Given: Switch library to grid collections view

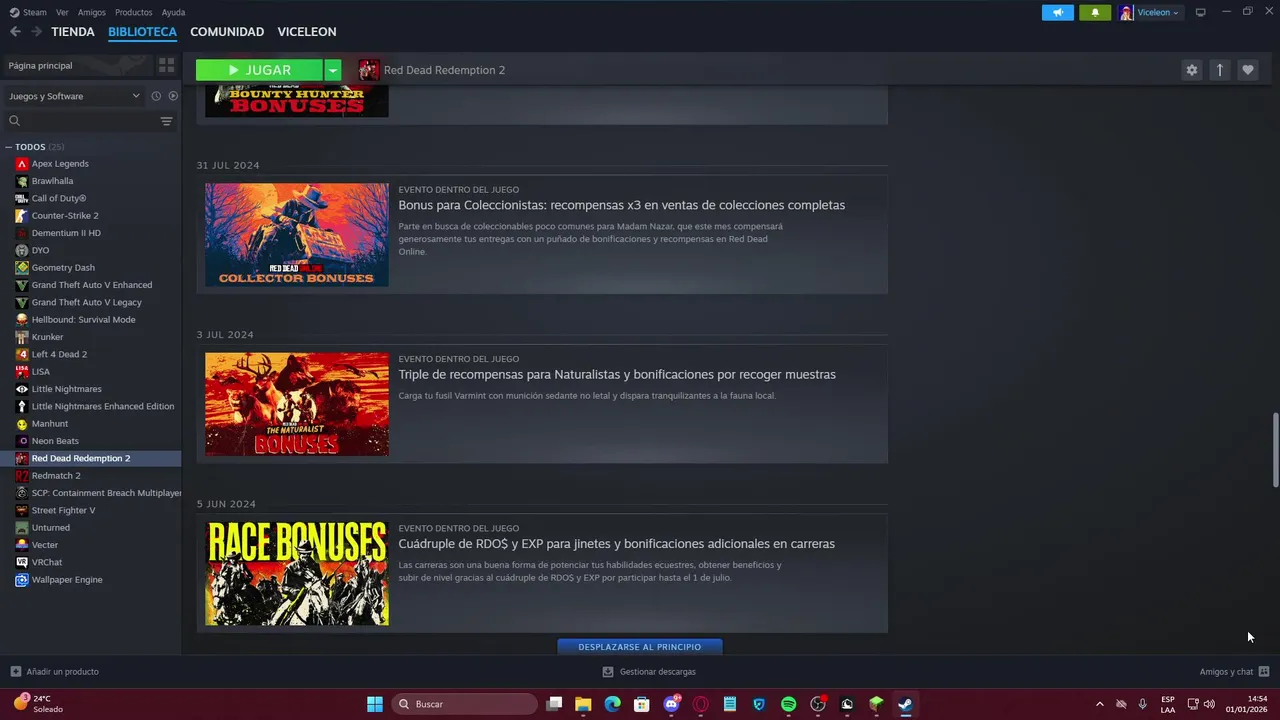Looking at the screenshot, I should tap(166, 65).
